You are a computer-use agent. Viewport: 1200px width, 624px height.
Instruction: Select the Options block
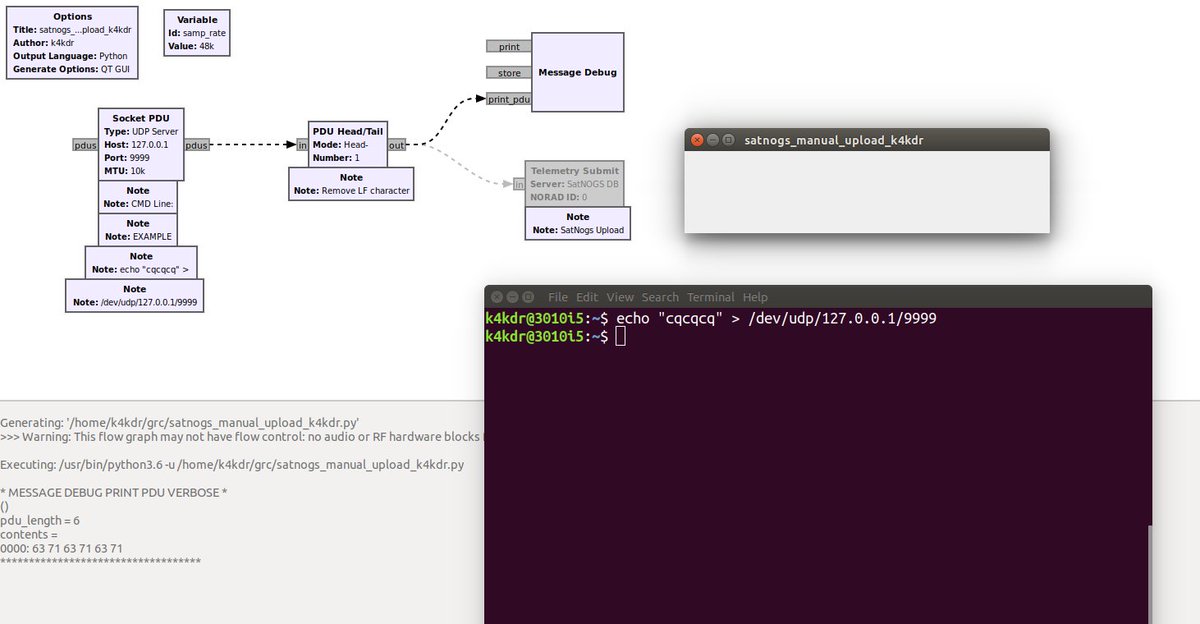click(72, 44)
